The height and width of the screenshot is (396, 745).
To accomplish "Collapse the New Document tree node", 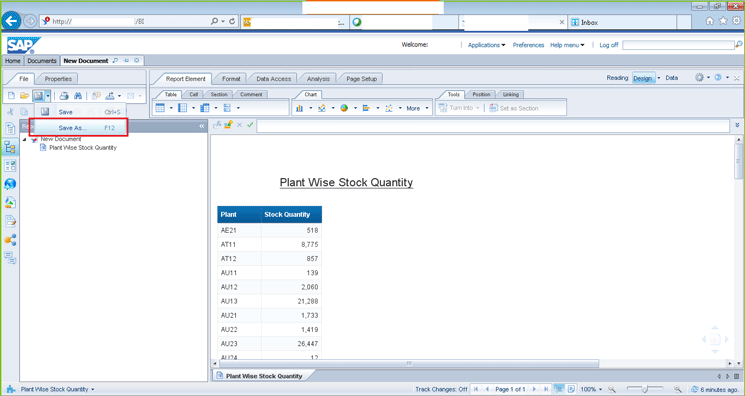I will tap(25, 139).
